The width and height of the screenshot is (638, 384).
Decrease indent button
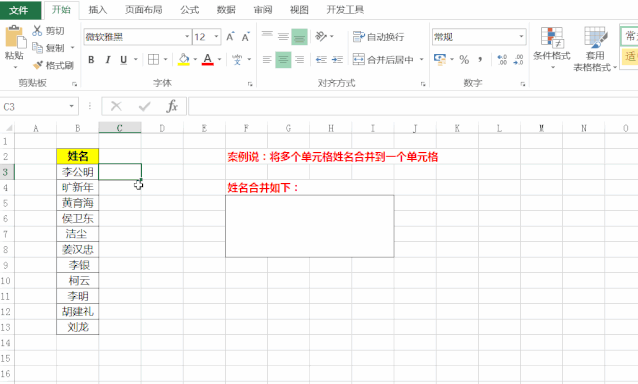pos(321,60)
